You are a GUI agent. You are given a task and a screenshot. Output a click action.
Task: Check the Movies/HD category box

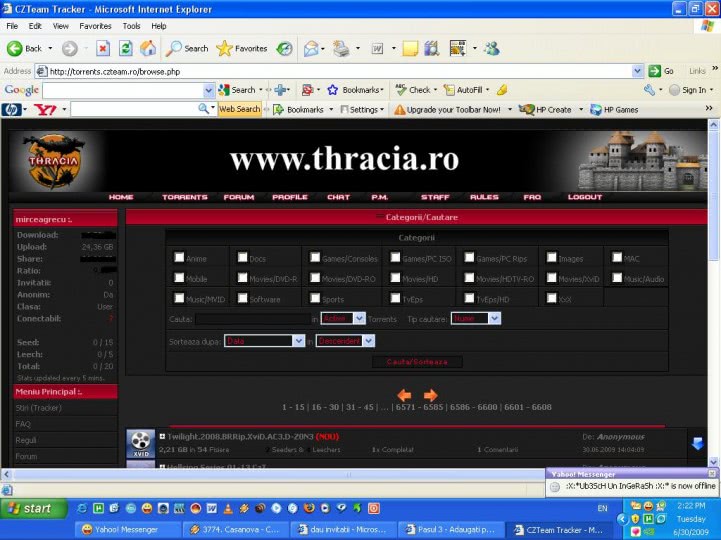[x=396, y=278]
